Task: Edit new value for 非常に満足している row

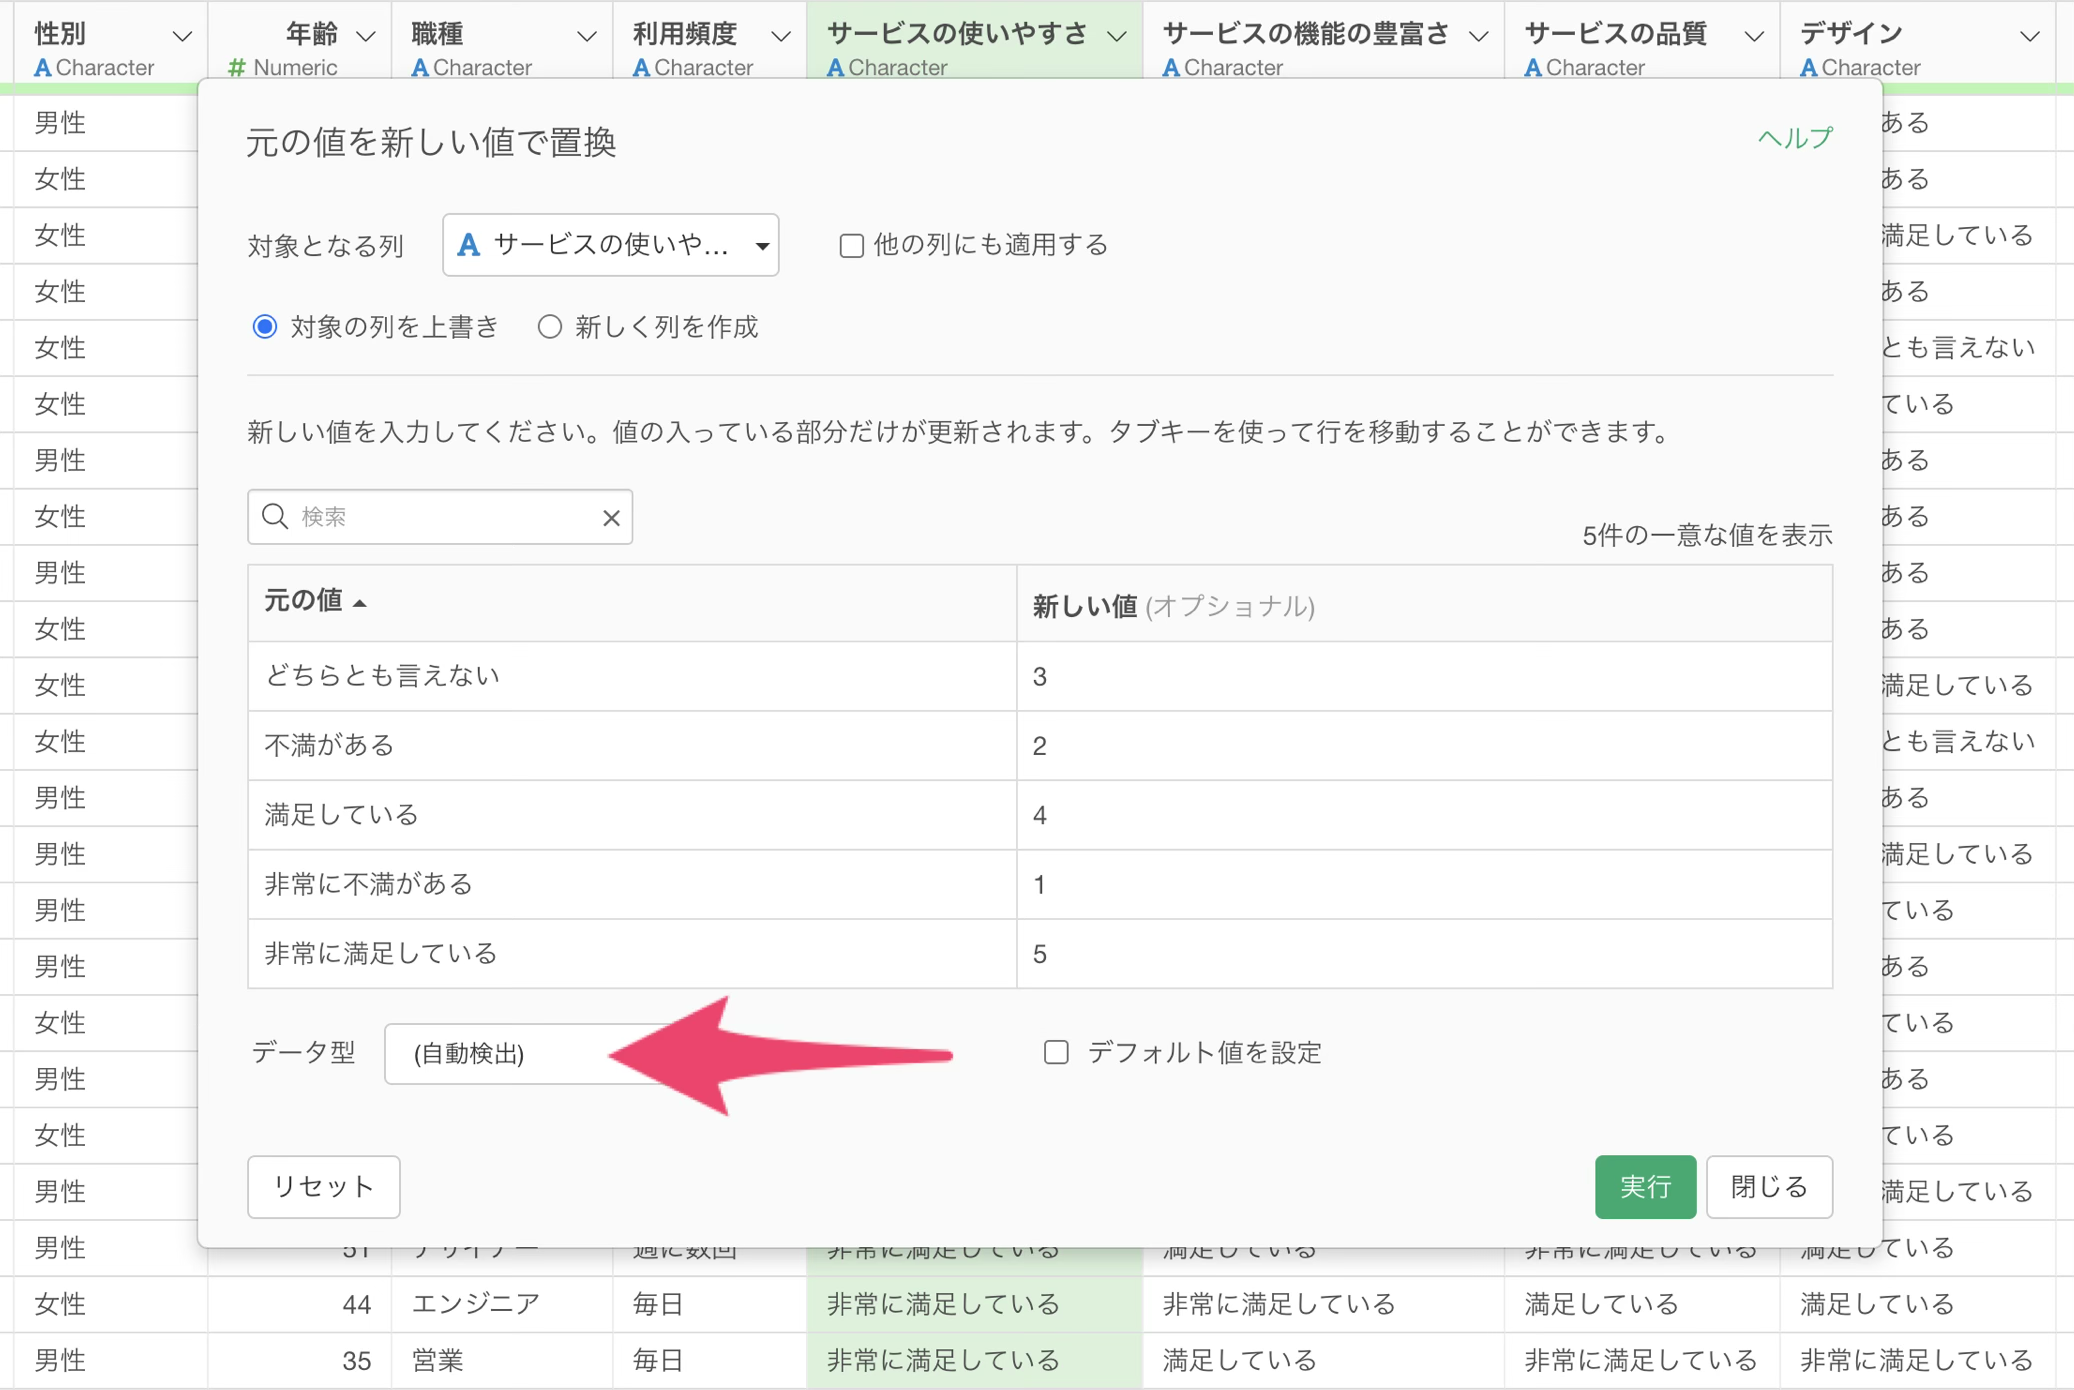Action: tap(1424, 954)
